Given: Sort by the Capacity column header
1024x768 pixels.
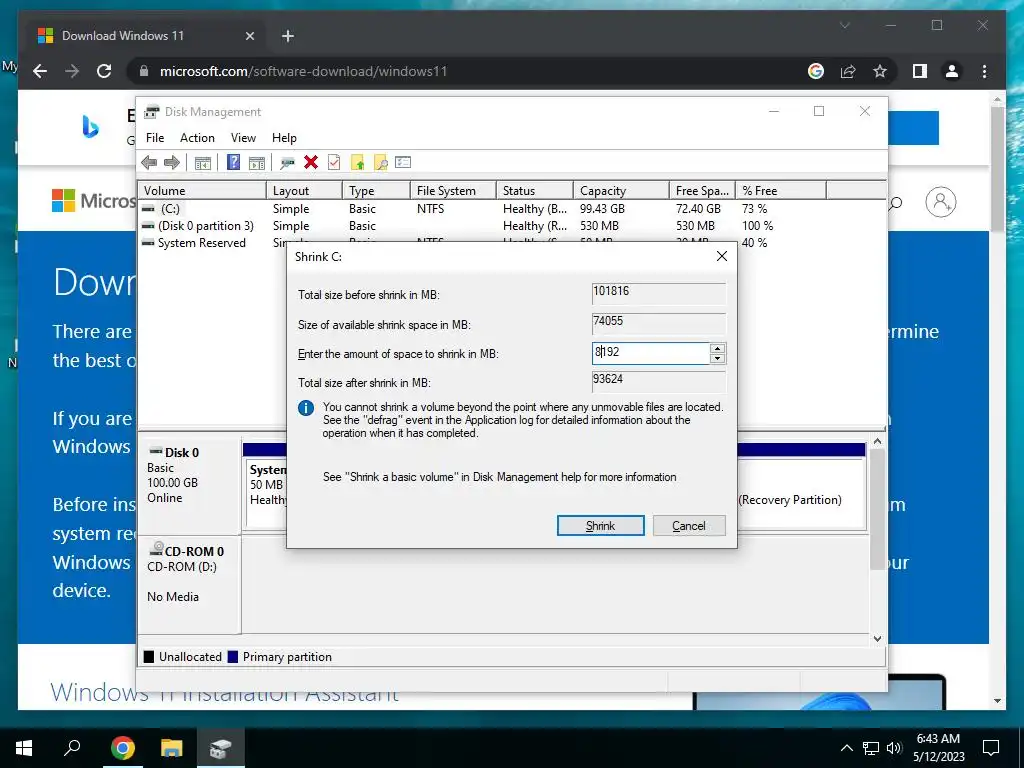Looking at the screenshot, I should [x=621, y=191].
